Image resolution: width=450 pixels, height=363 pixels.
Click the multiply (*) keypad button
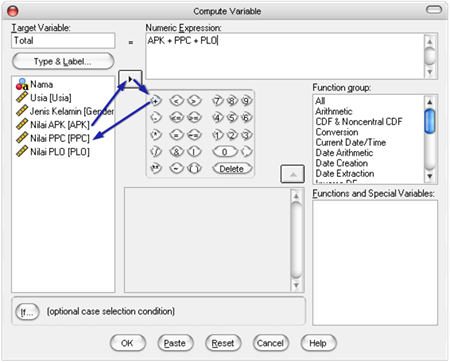(156, 135)
